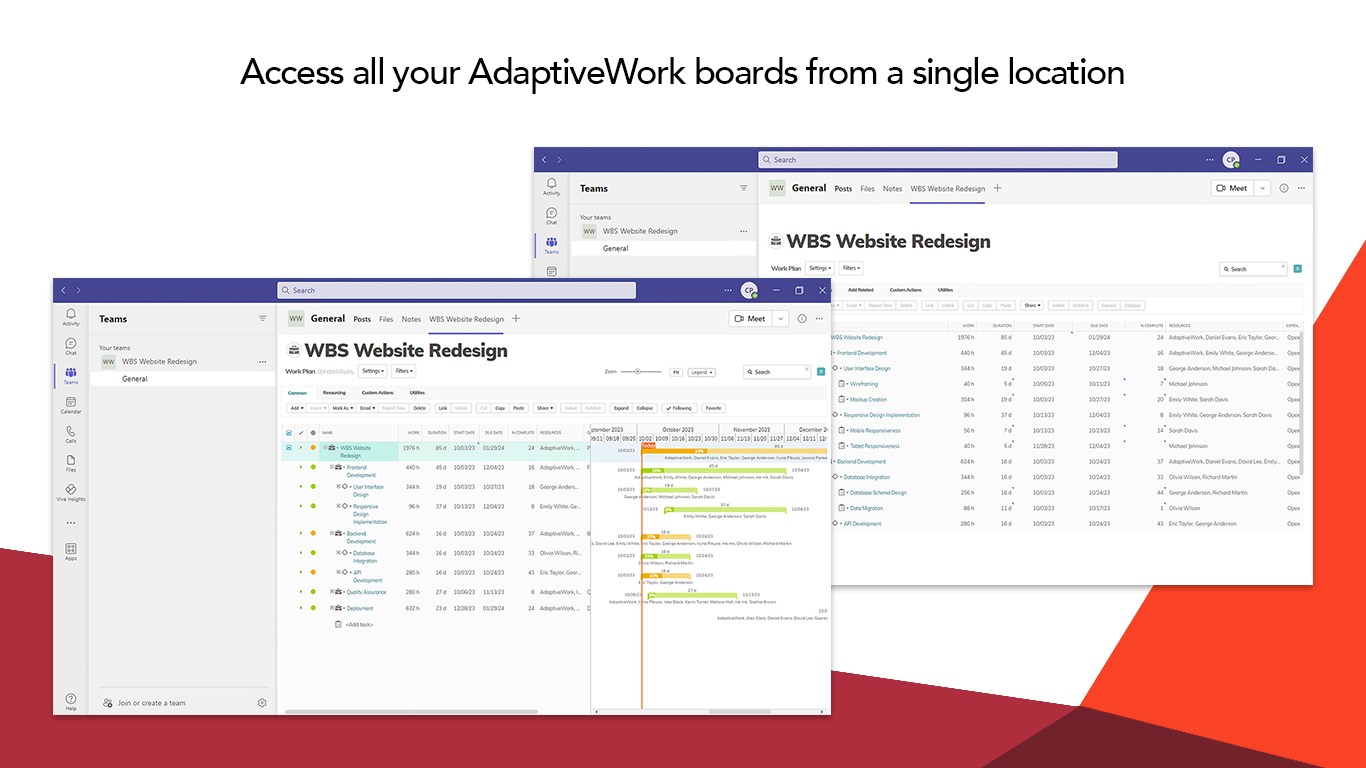Switch to Notes tab in front window

tap(411, 319)
